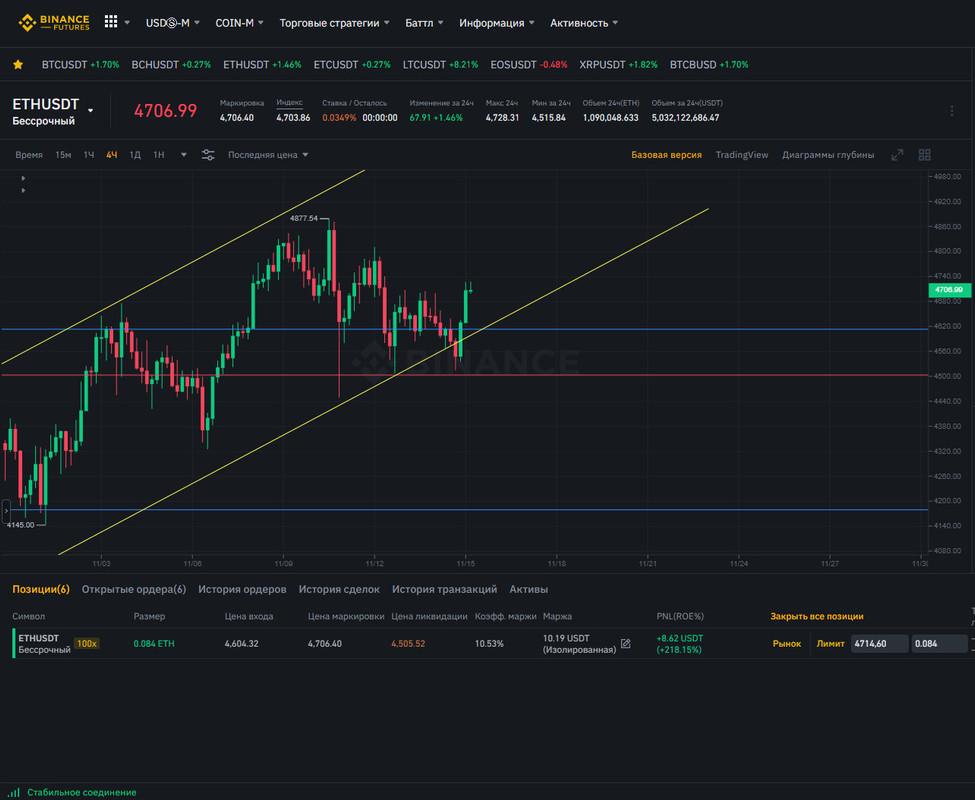Open the Активность dropdown menu

click(584, 23)
